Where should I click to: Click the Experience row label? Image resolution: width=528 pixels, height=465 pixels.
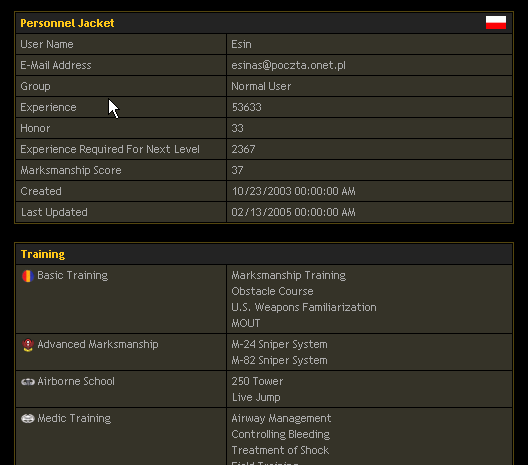click(48, 107)
